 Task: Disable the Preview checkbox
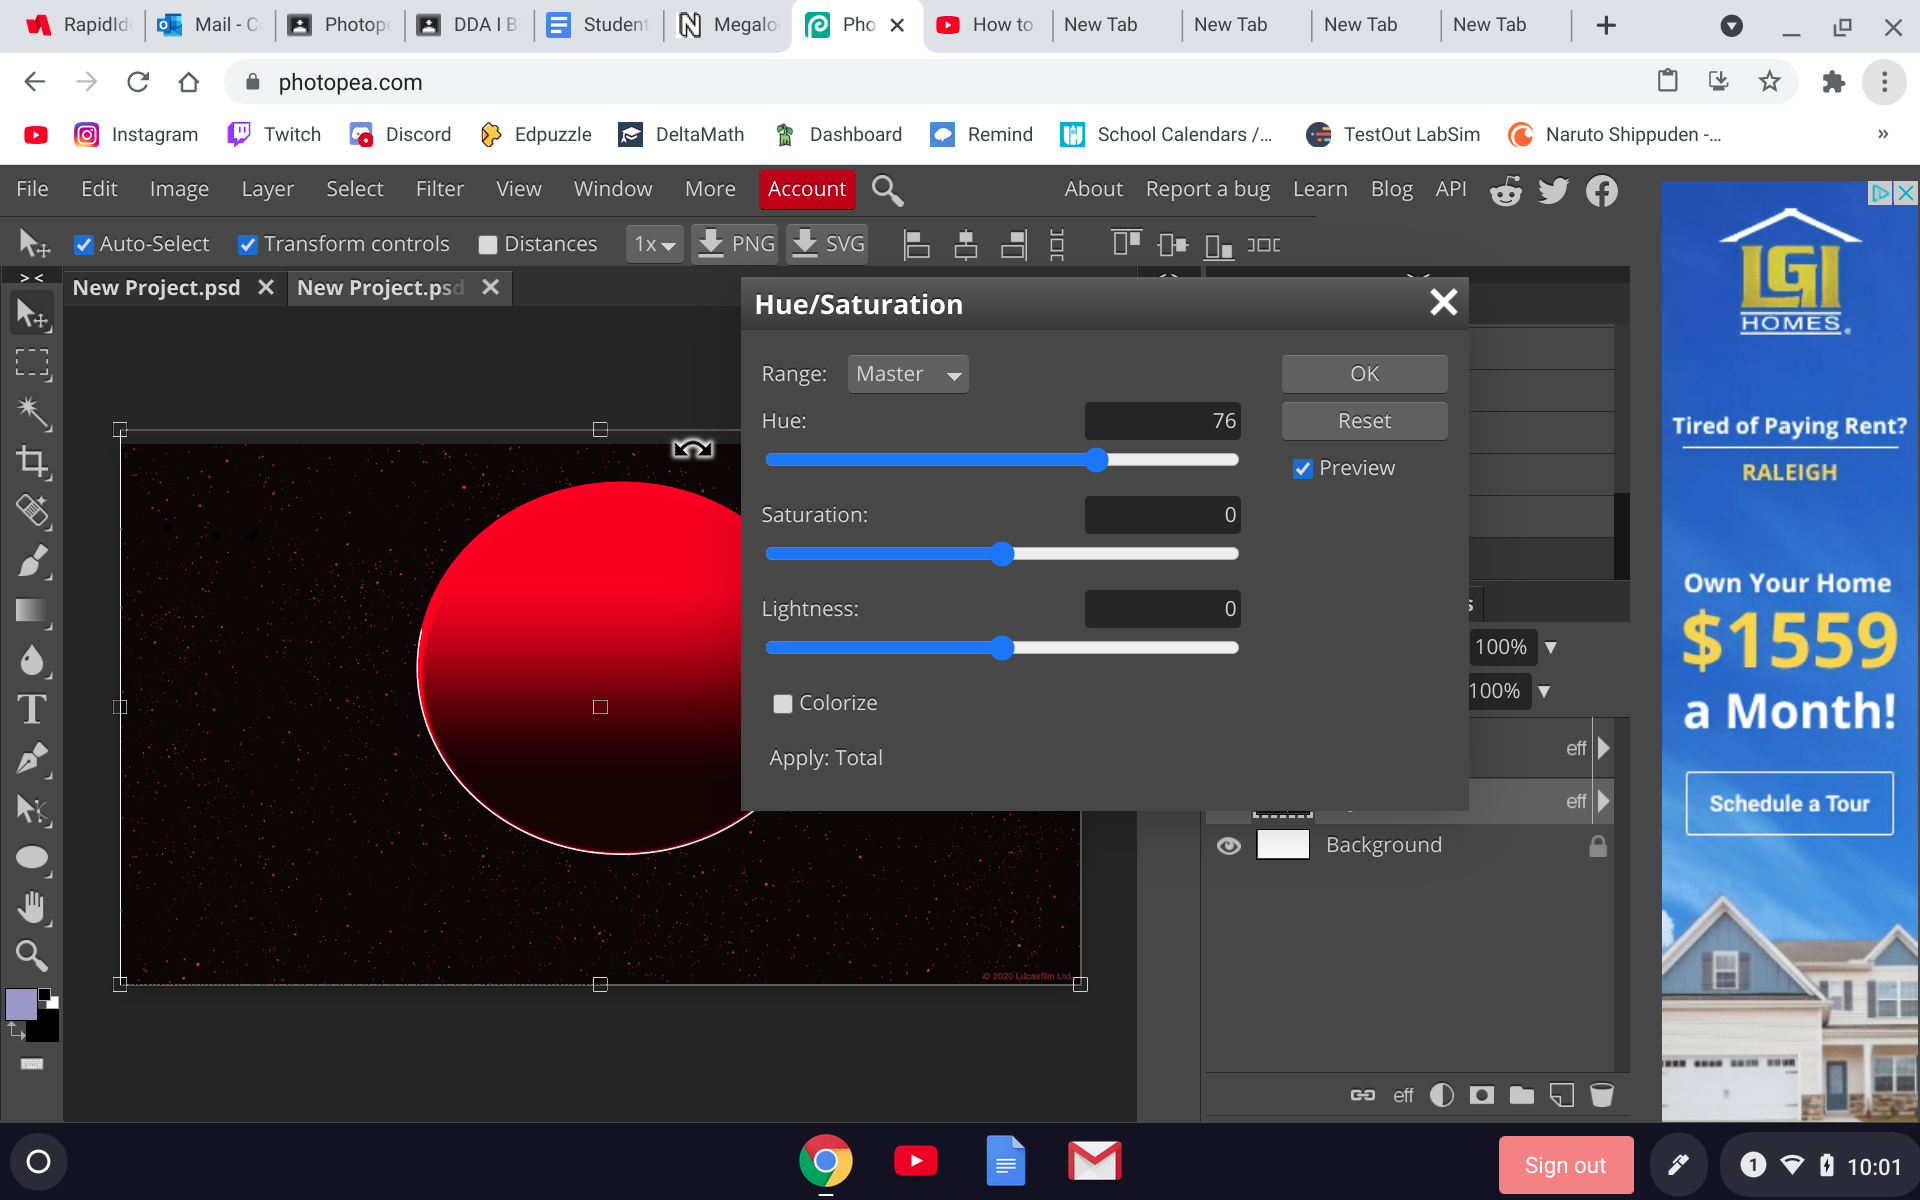[1302, 468]
